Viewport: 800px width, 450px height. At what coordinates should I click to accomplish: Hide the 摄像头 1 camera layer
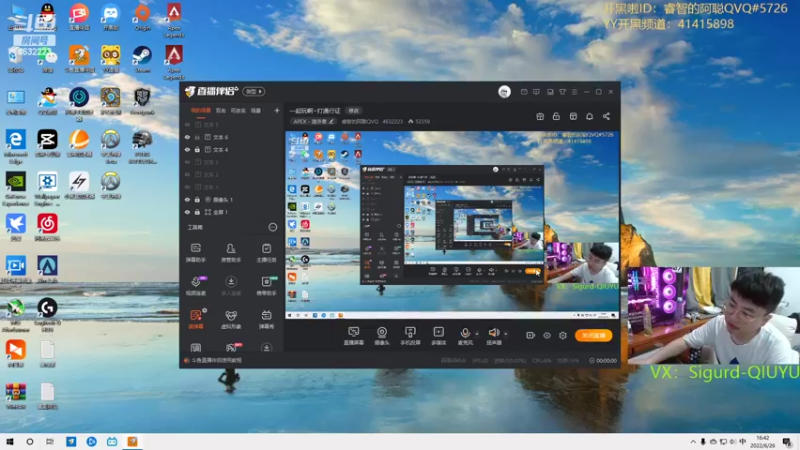click(187, 199)
